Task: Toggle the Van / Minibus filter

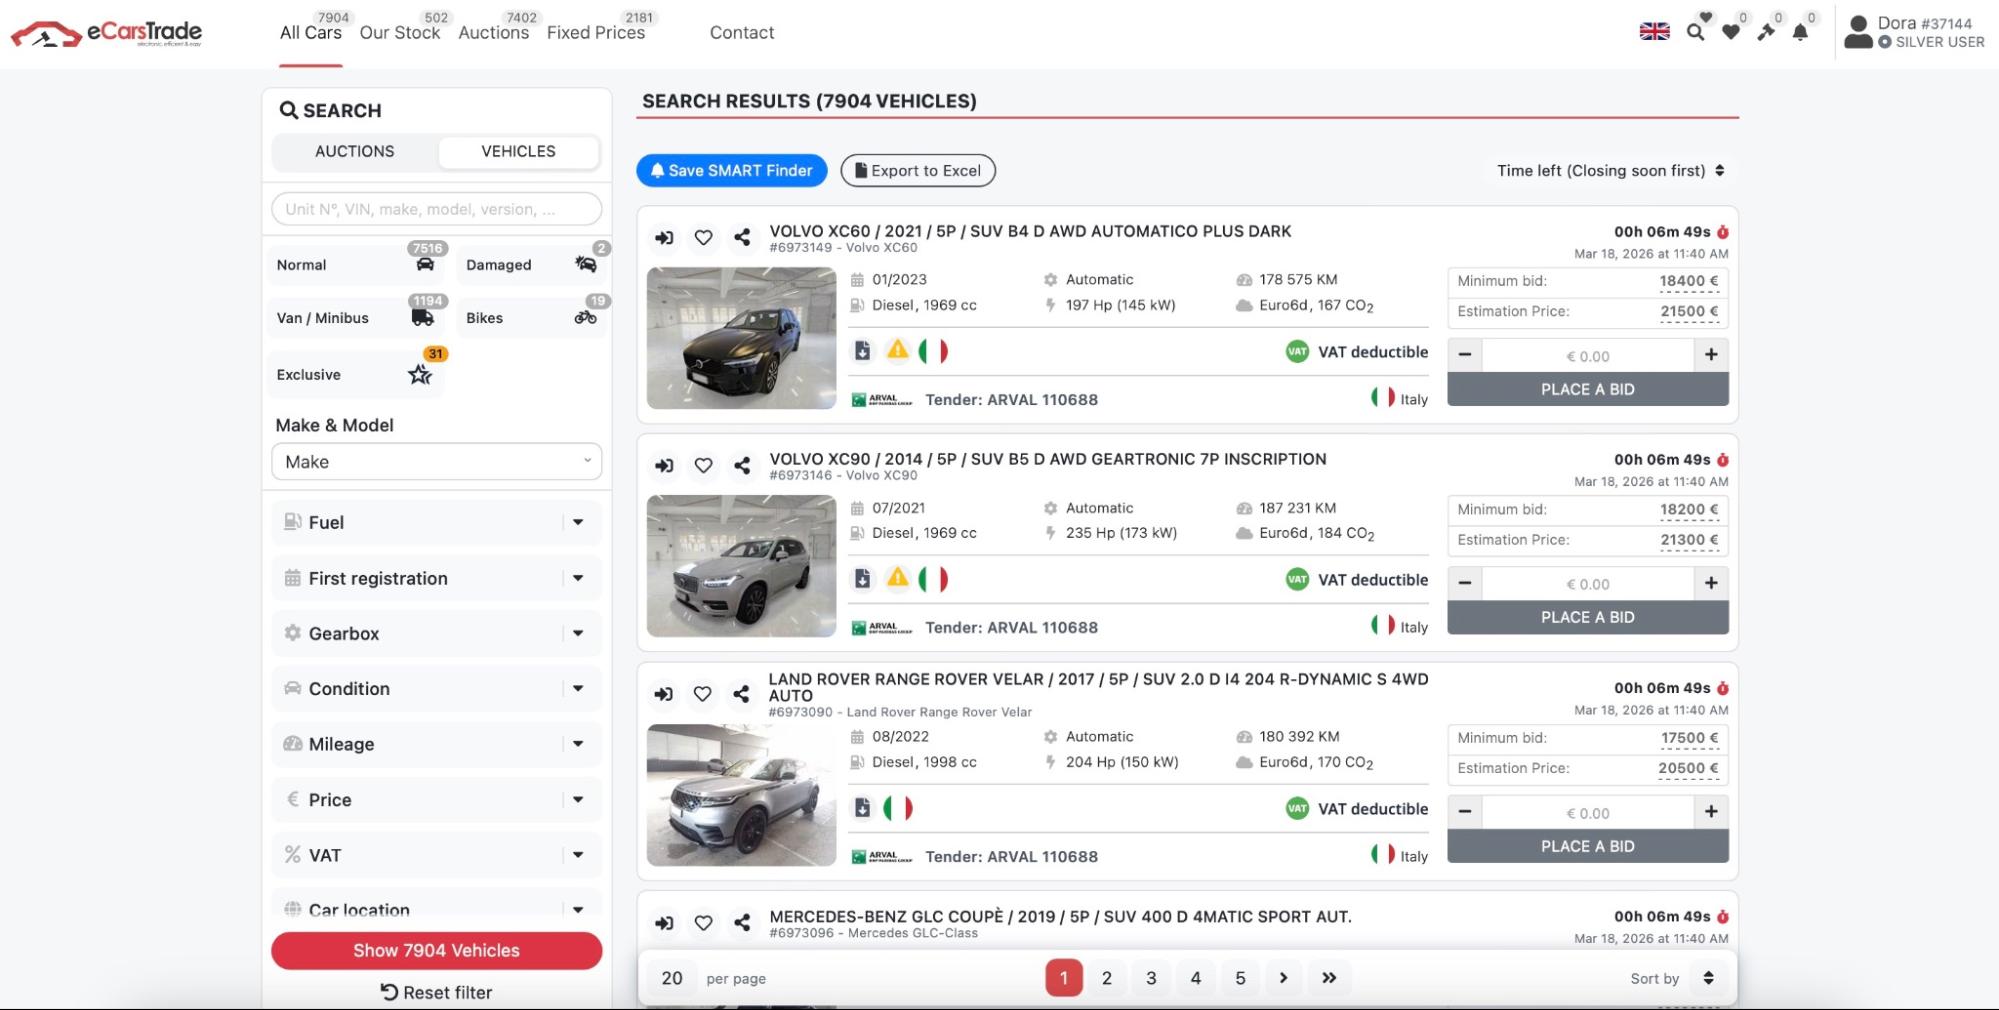Action: [354, 318]
